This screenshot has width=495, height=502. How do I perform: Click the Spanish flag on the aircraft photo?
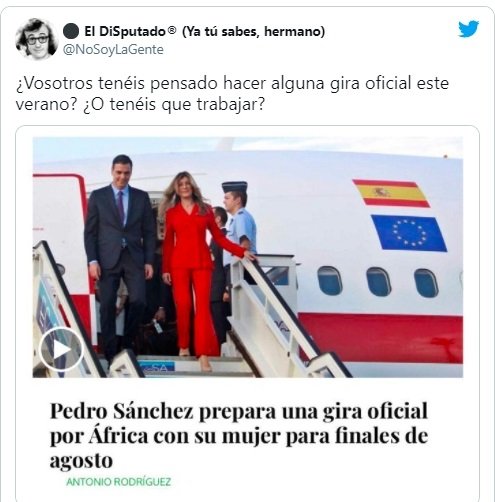[391, 193]
